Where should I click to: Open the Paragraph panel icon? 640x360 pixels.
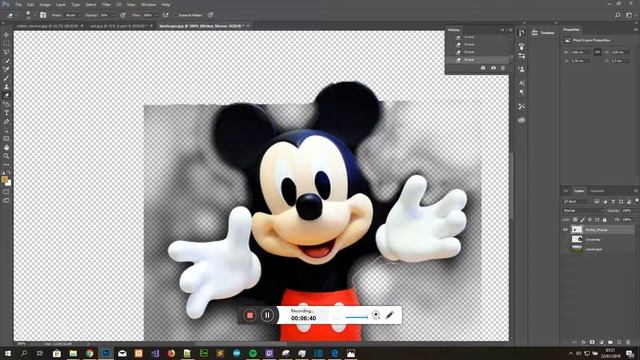(522, 93)
